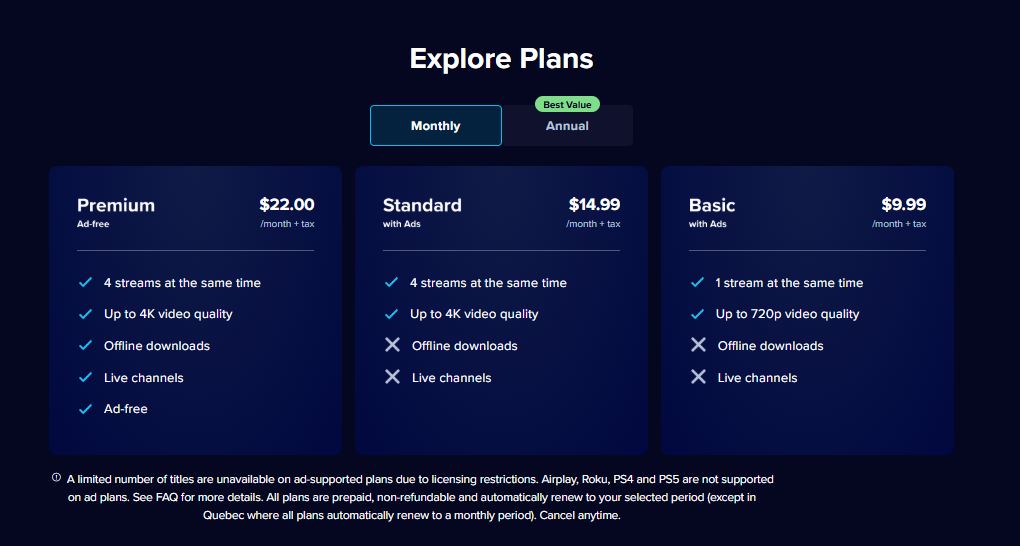
Task: Click the X icon for Basic Live channels
Action: tap(698, 377)
